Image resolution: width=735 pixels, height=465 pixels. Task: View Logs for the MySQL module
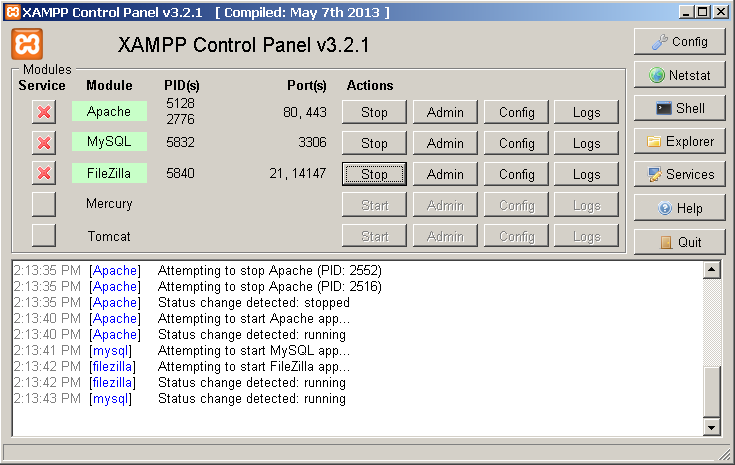(587, 143)
